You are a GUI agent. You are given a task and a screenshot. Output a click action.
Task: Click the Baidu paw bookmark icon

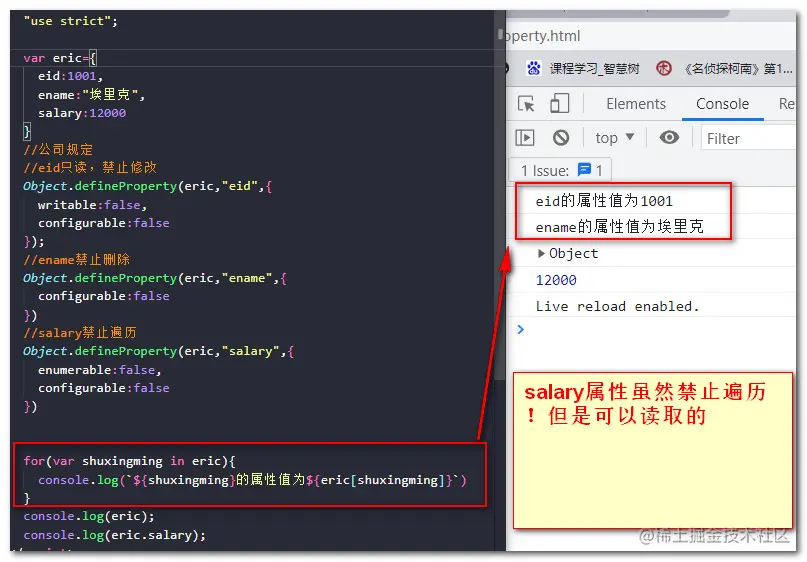click(534, 68)
